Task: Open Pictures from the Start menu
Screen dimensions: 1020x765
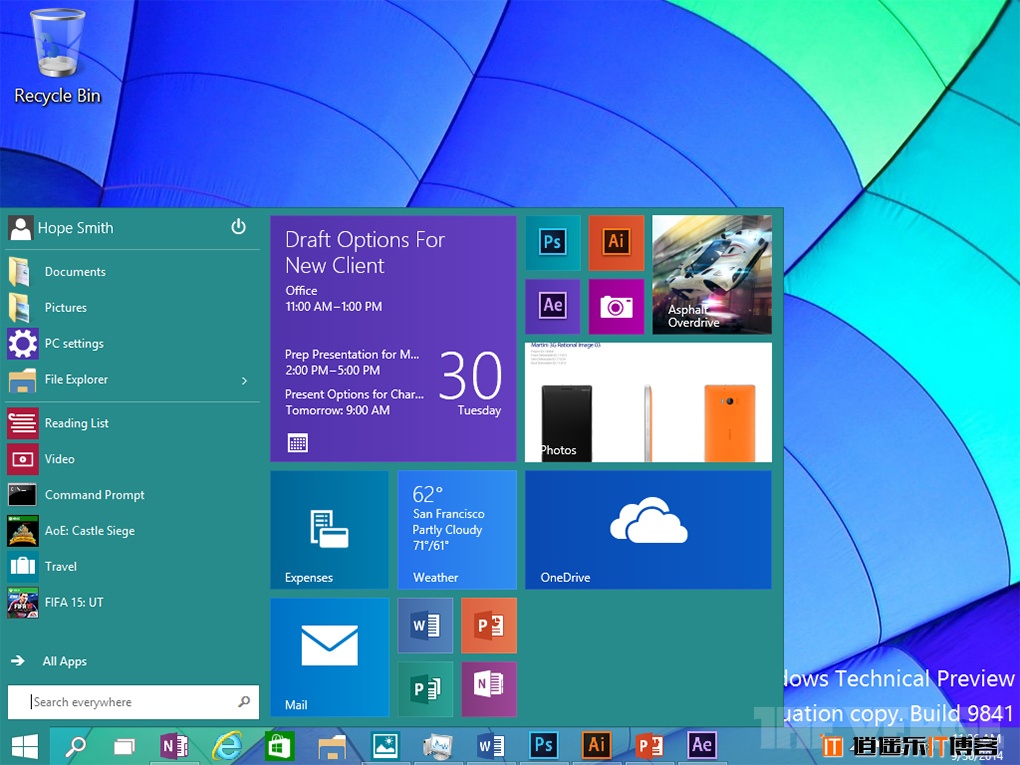Action: pyautogui.click(x=133, y=308)
